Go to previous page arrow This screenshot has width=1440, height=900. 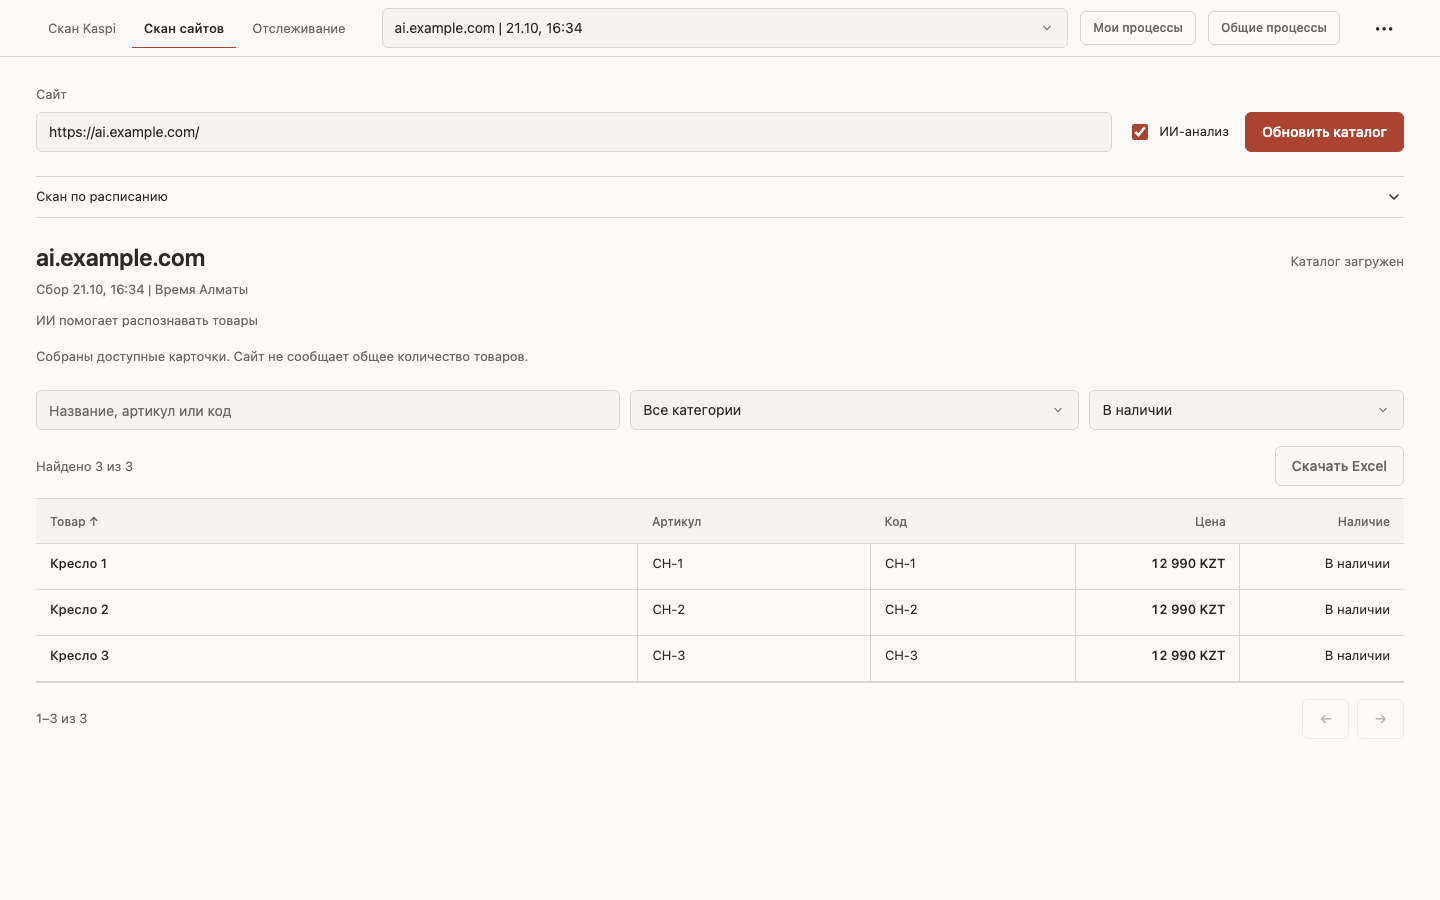[1325, 719]
